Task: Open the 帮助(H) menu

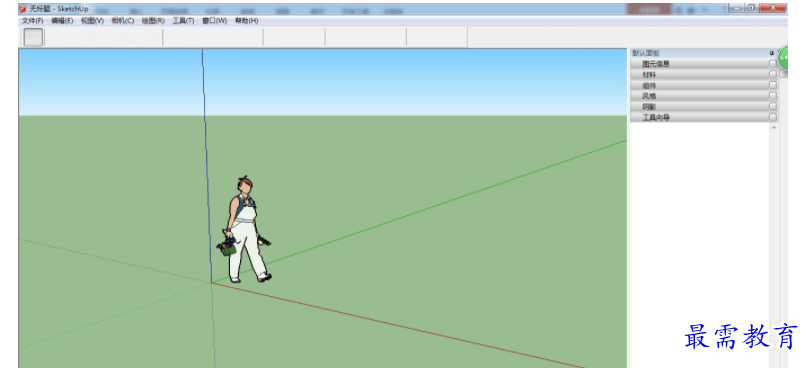Action: coord(246,21)
